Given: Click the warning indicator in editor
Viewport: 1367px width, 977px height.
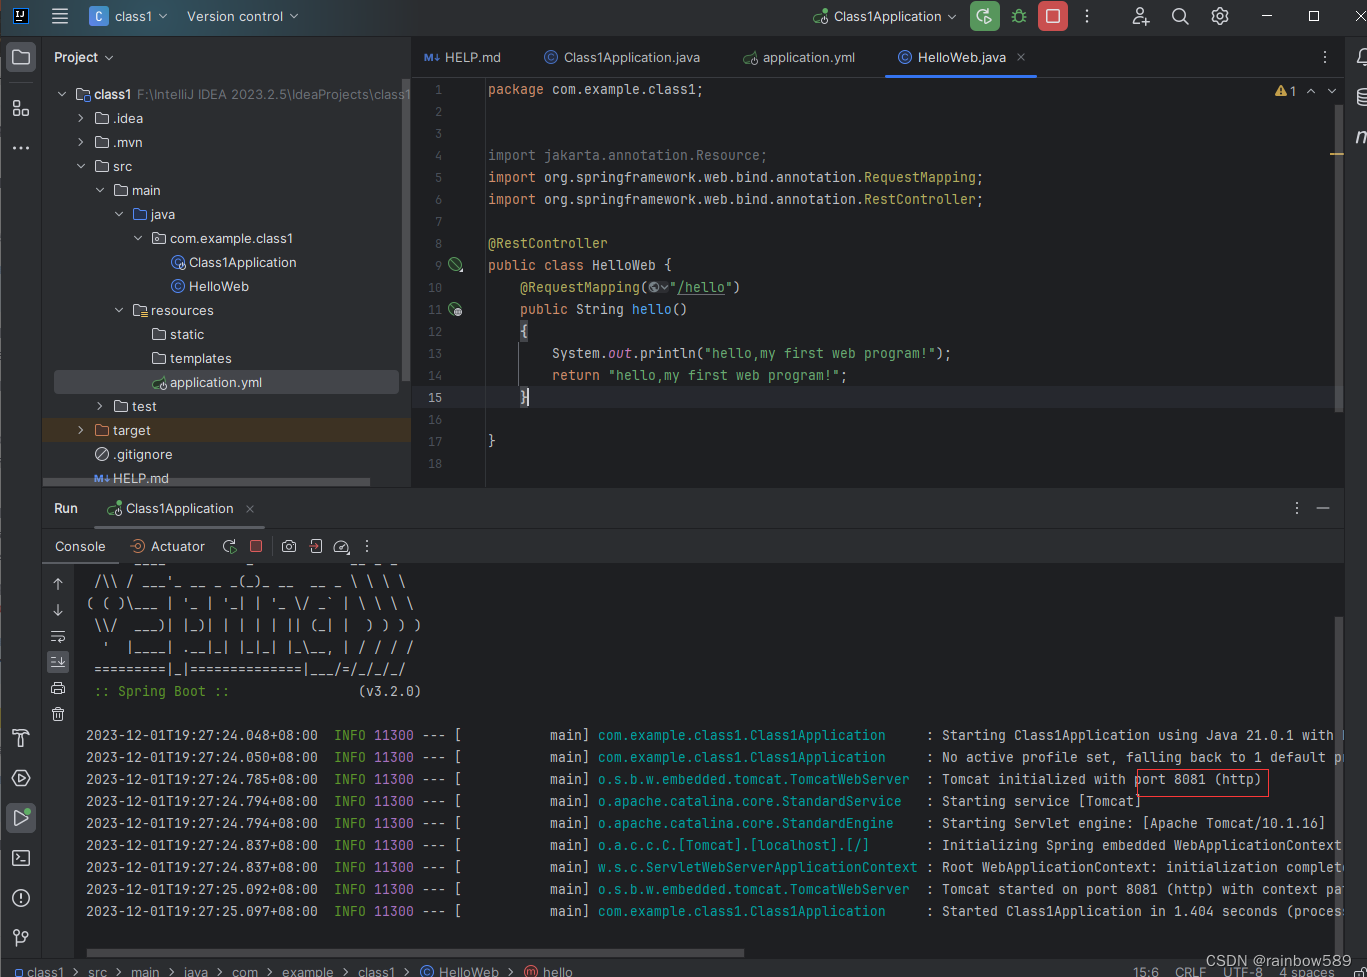Looking at the screenshot, I should (x=1285, y=91).
